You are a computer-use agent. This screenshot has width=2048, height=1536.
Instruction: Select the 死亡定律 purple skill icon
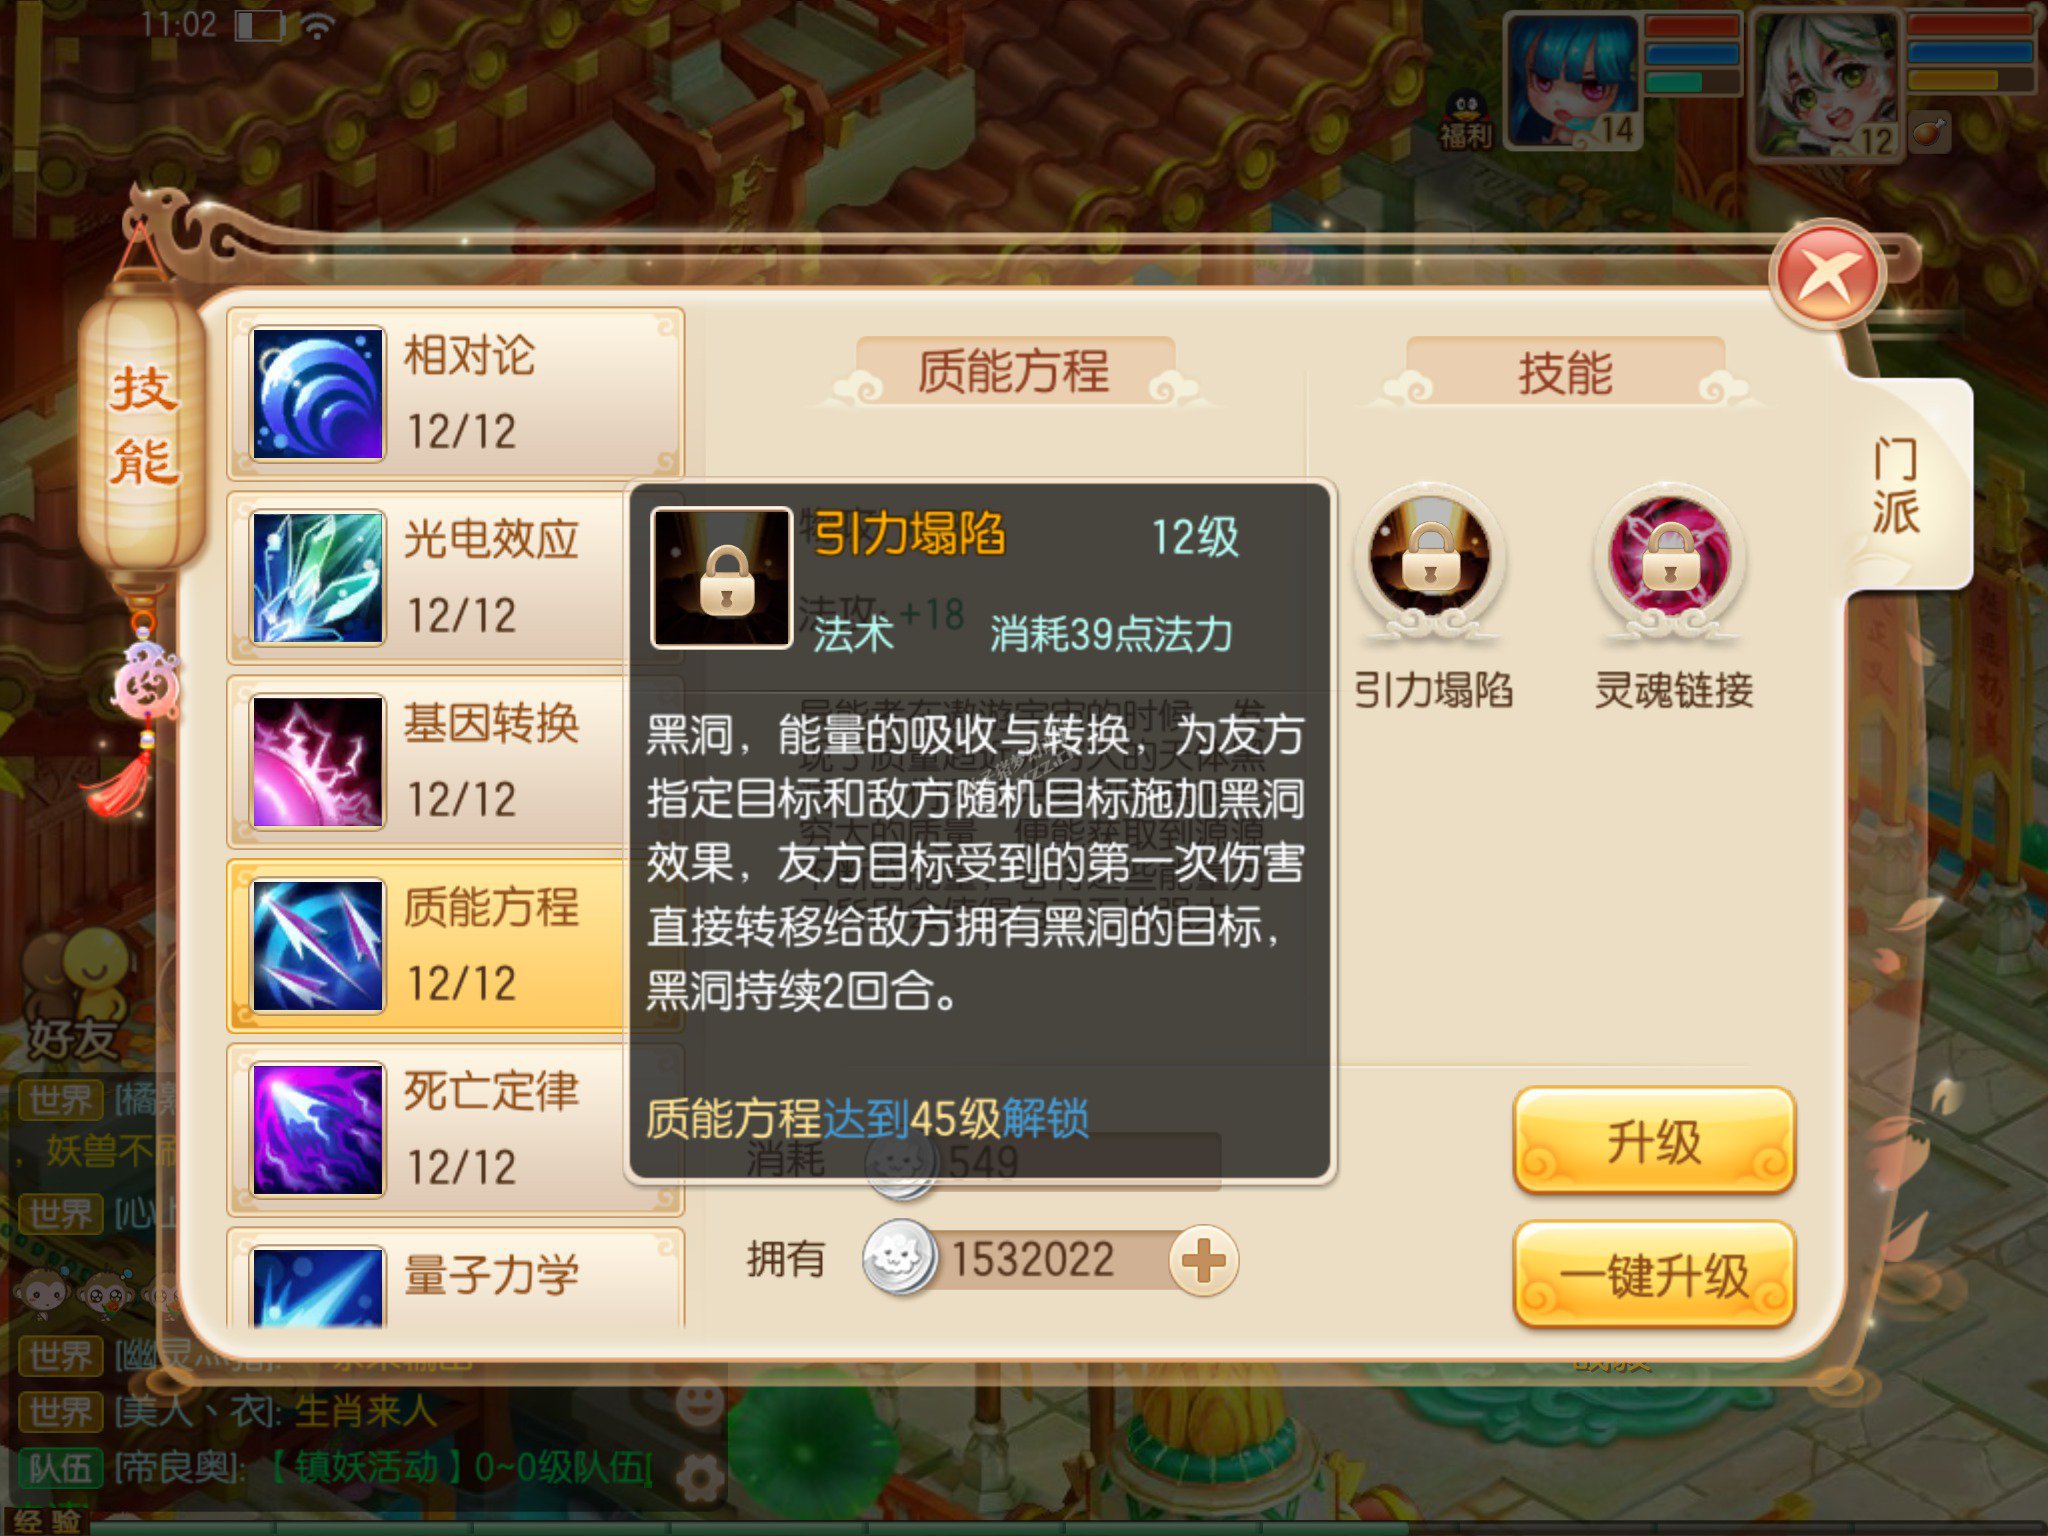318,1130
